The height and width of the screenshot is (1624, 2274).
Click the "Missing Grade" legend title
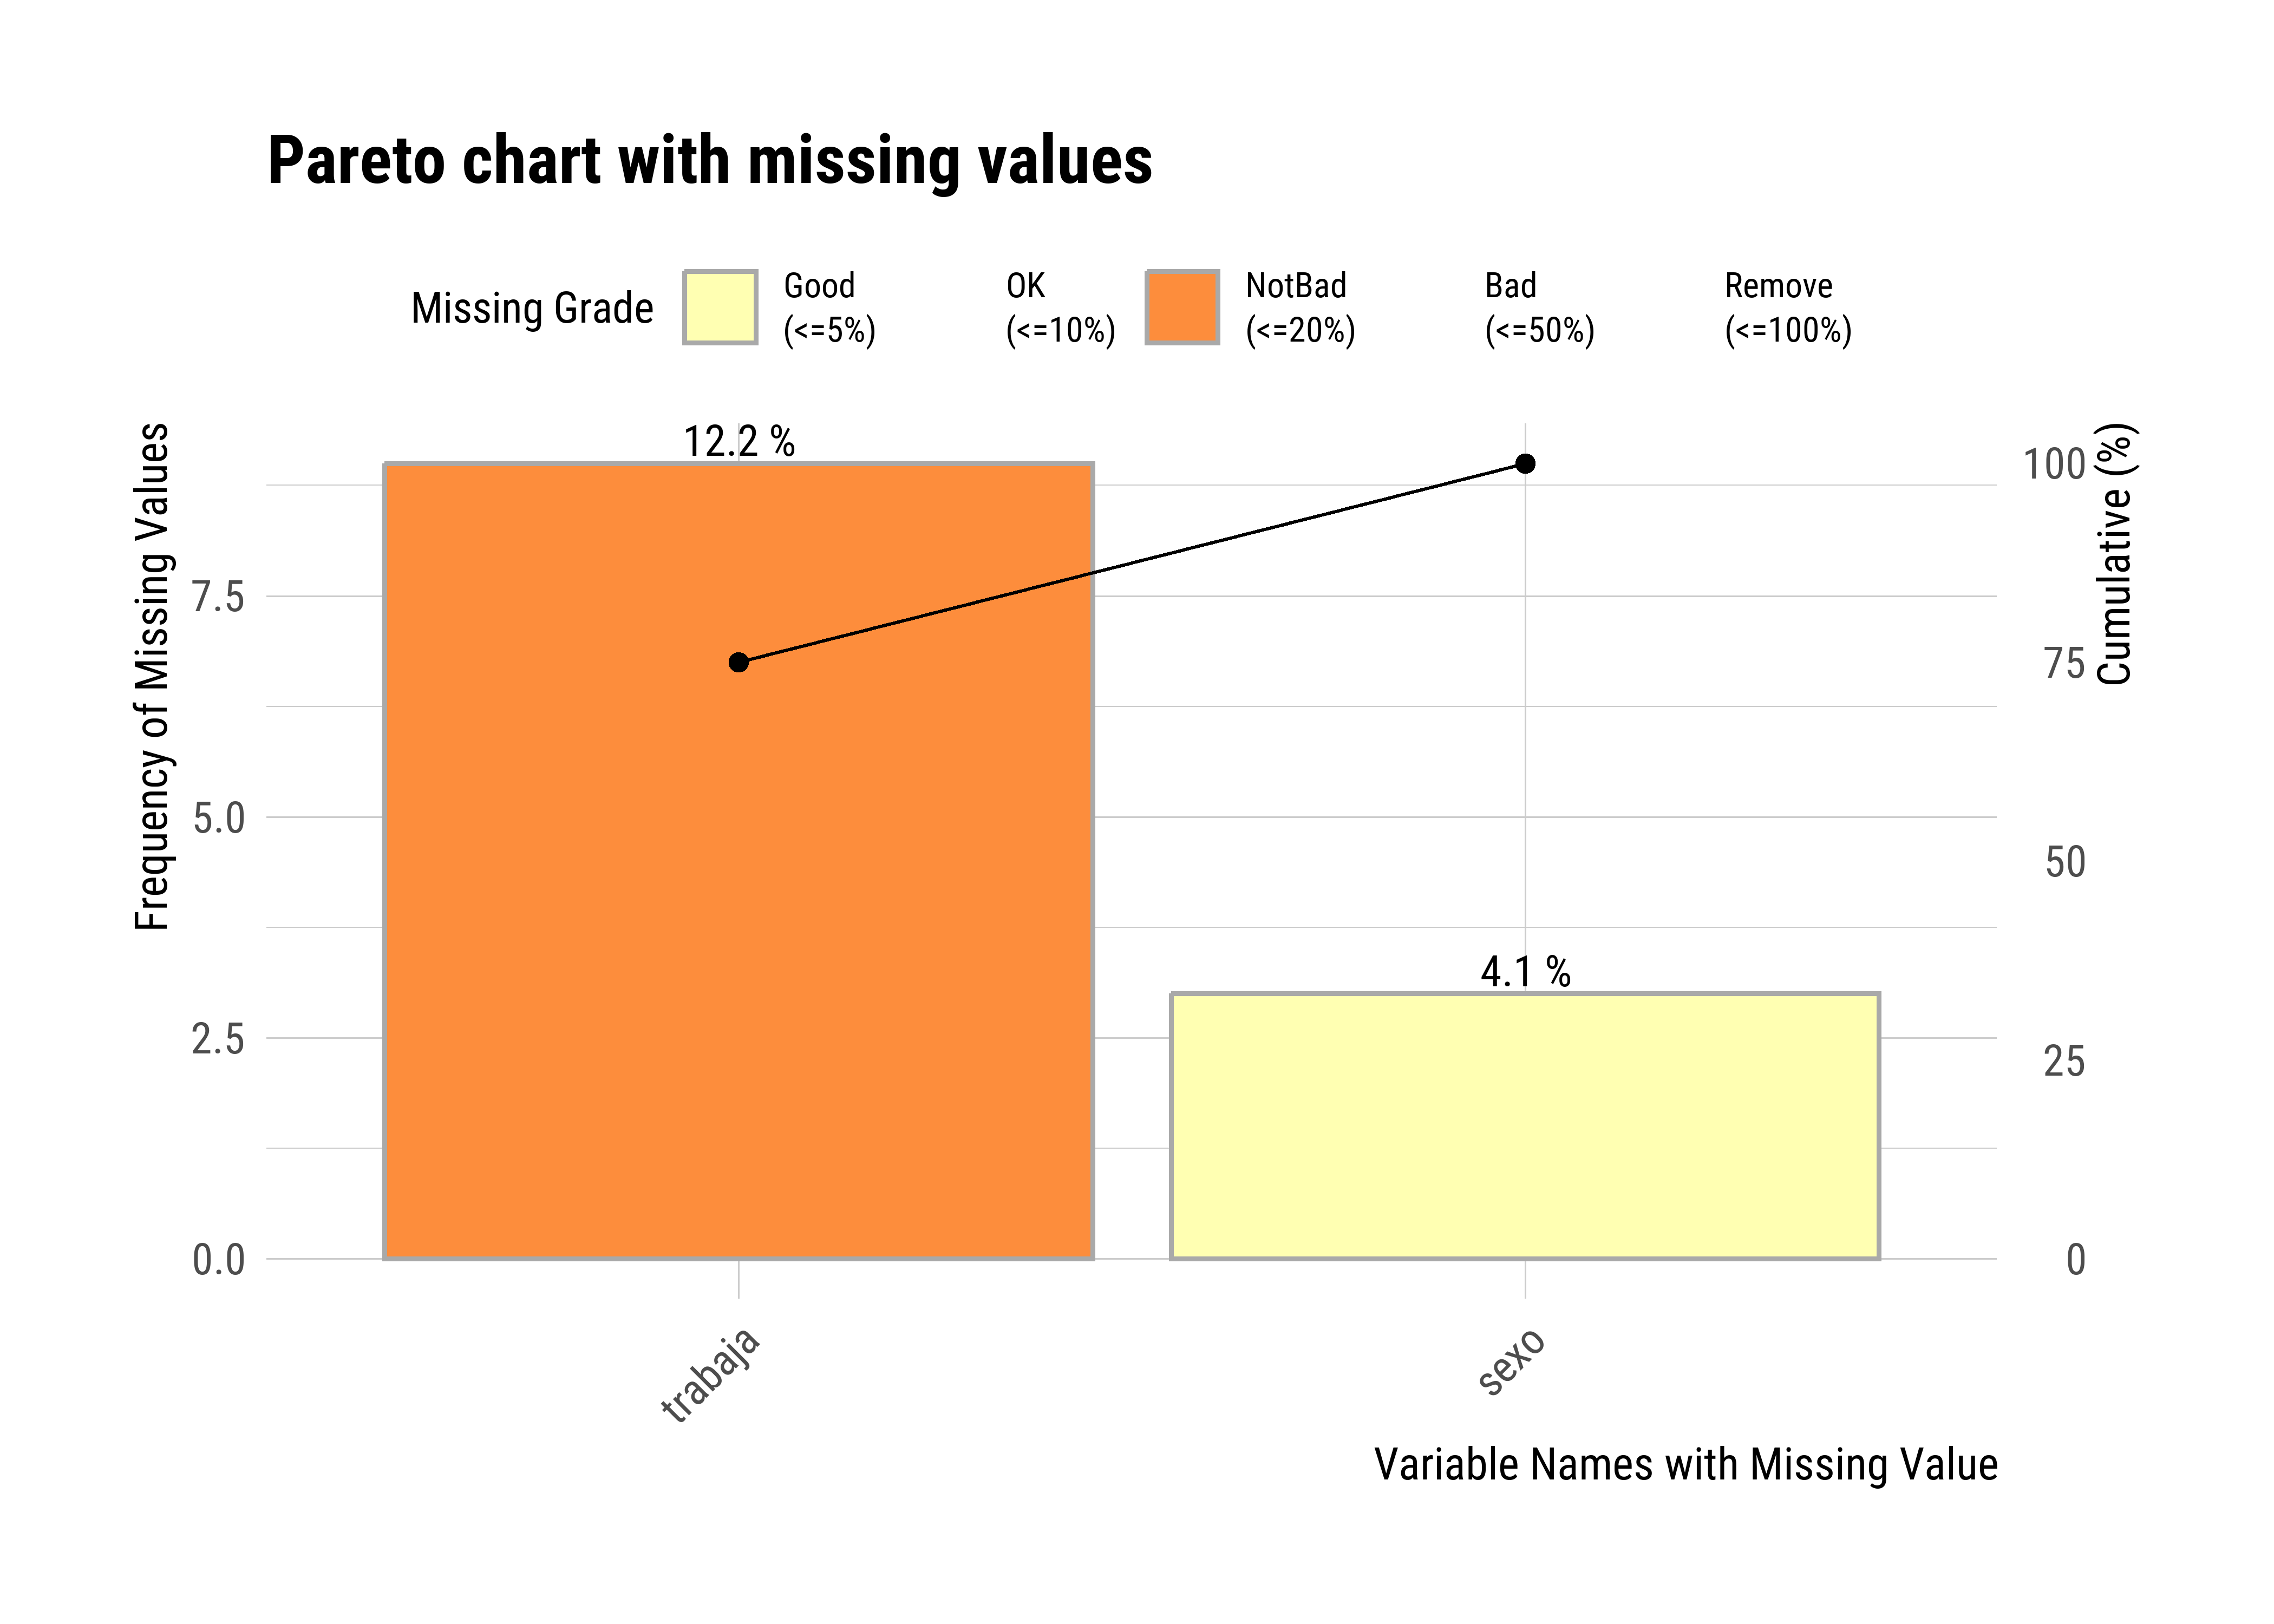532,308
